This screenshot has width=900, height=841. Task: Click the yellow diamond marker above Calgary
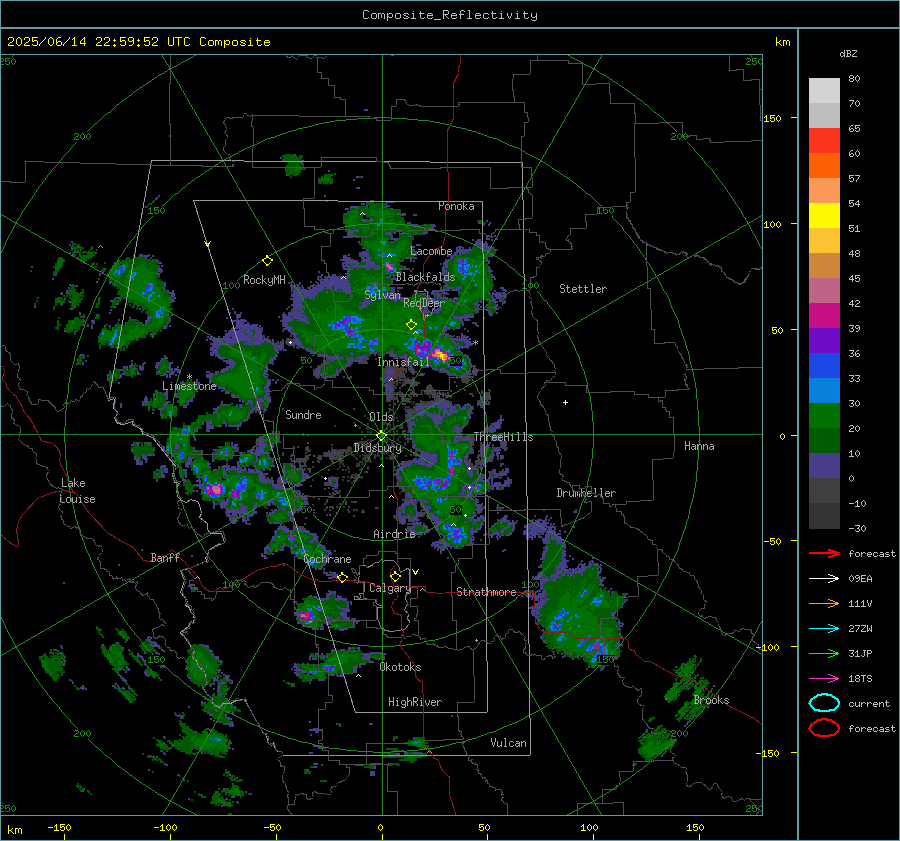click(x=395, y=576)
